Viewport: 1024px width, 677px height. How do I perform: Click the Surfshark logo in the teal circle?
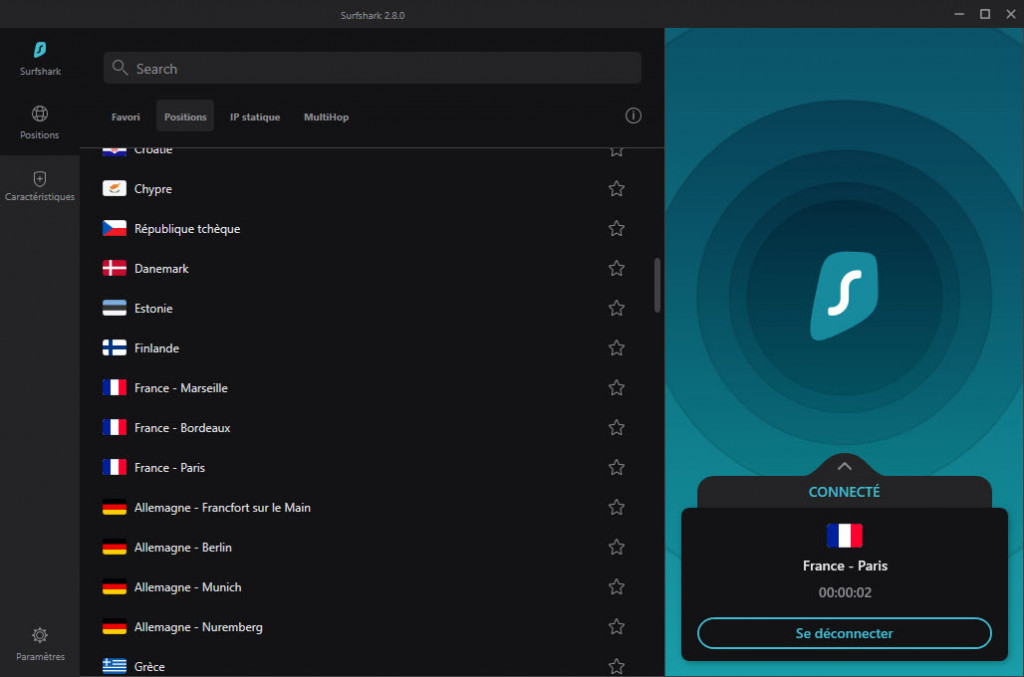[844, 296]
